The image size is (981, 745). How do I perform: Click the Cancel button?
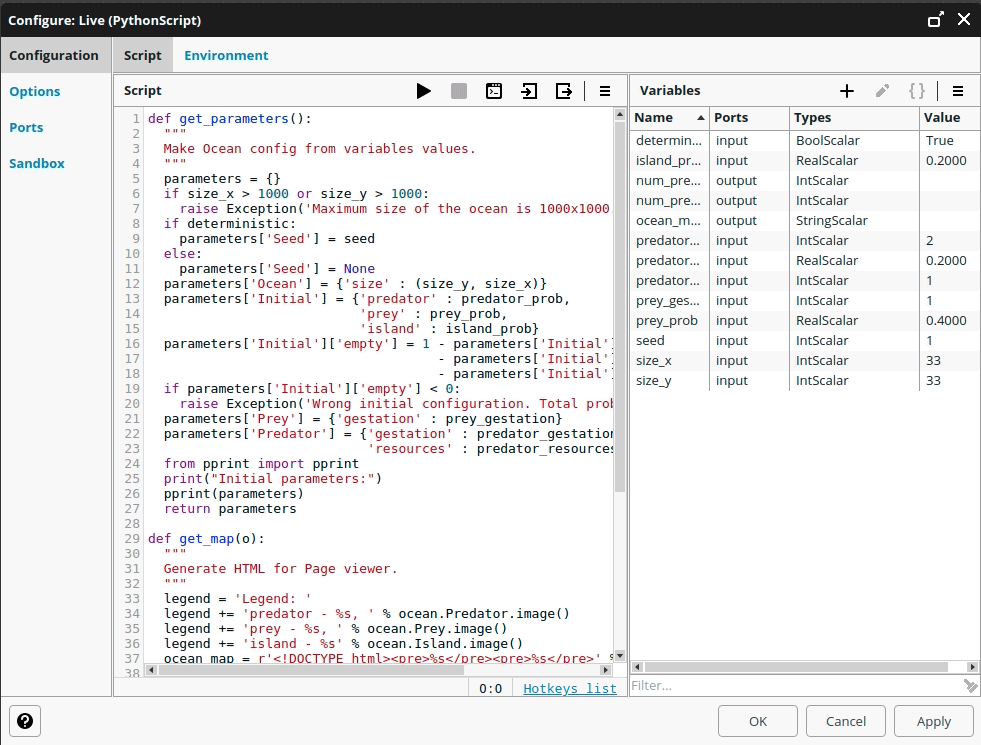[x=846, y=721]
